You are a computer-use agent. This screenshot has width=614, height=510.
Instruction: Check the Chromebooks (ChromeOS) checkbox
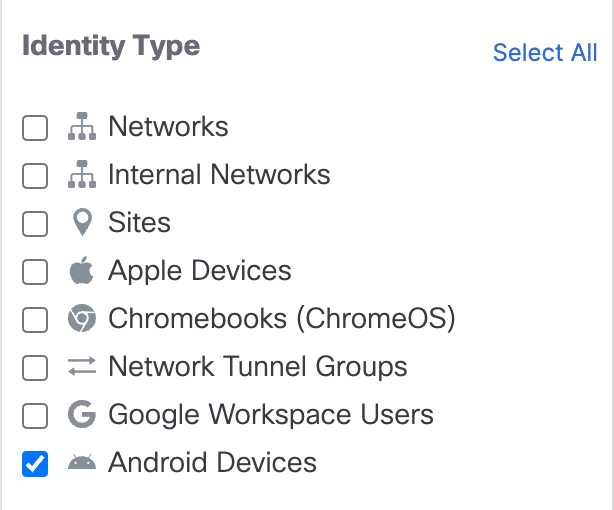pyautogui.click(x=35, y=320)
